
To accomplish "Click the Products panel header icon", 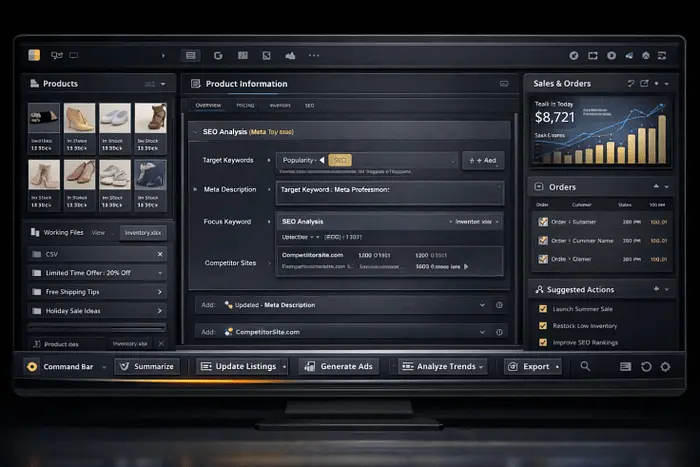I will pos(34,84).
